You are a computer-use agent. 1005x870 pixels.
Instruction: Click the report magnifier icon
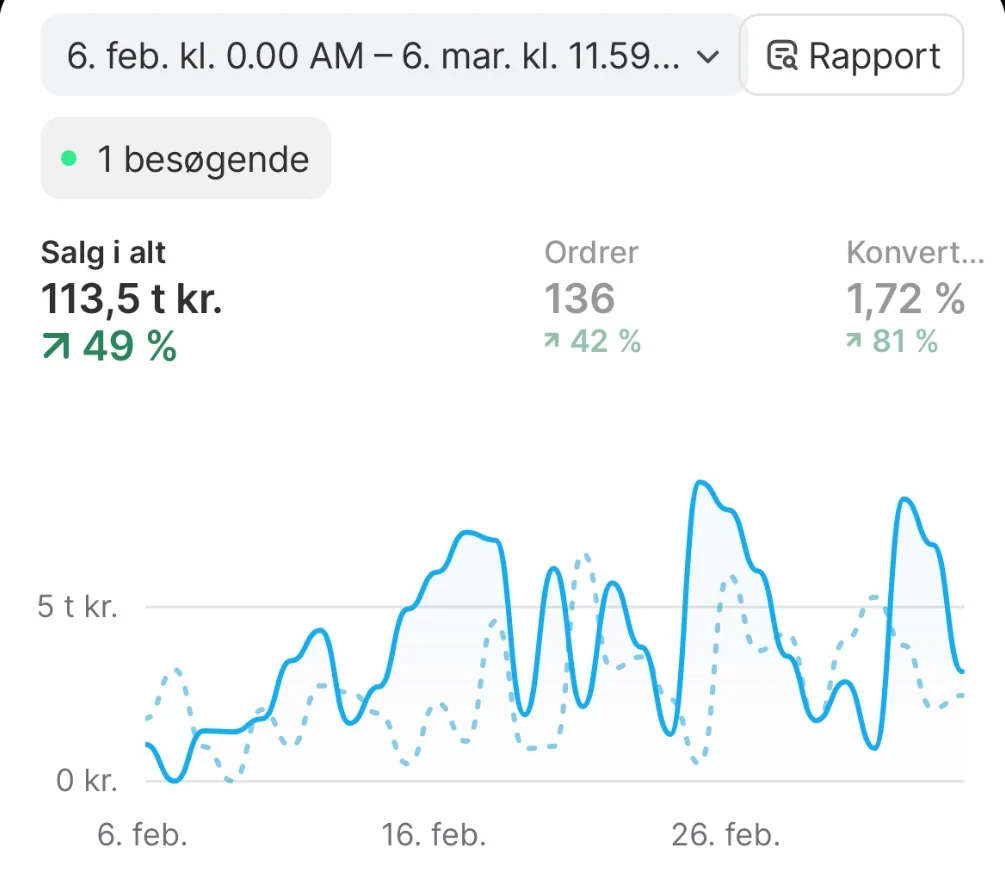[782, 56]
